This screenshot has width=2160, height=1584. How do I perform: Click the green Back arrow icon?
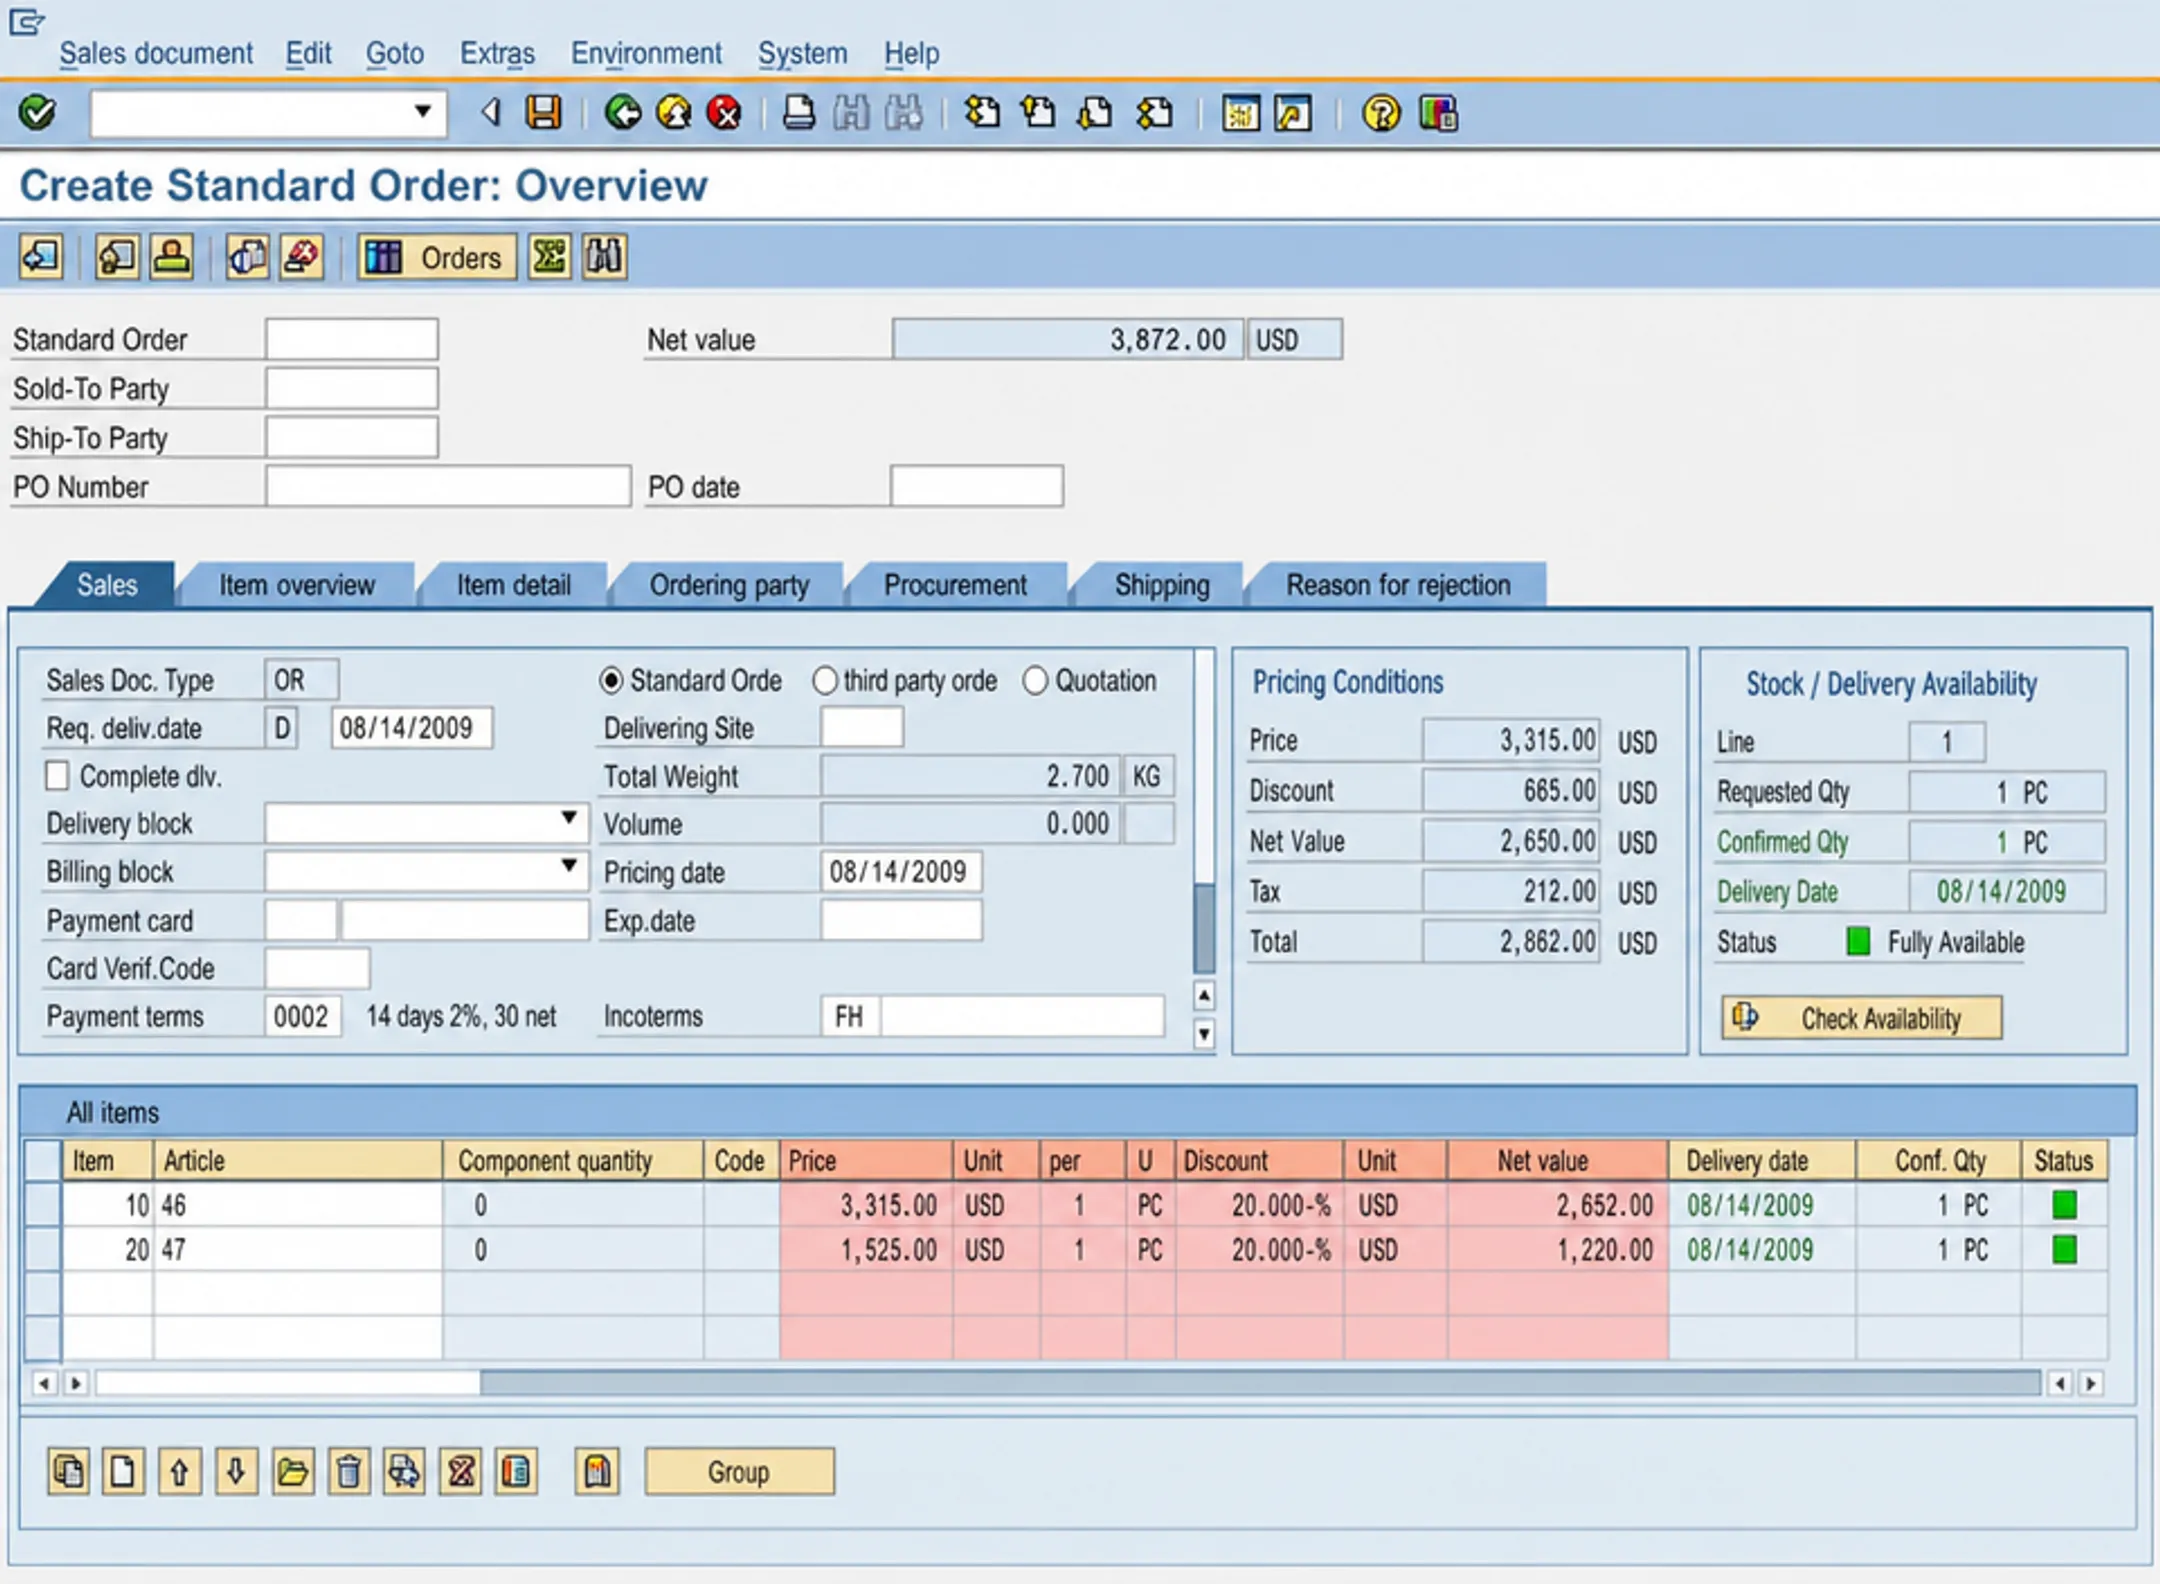(623, 112)
